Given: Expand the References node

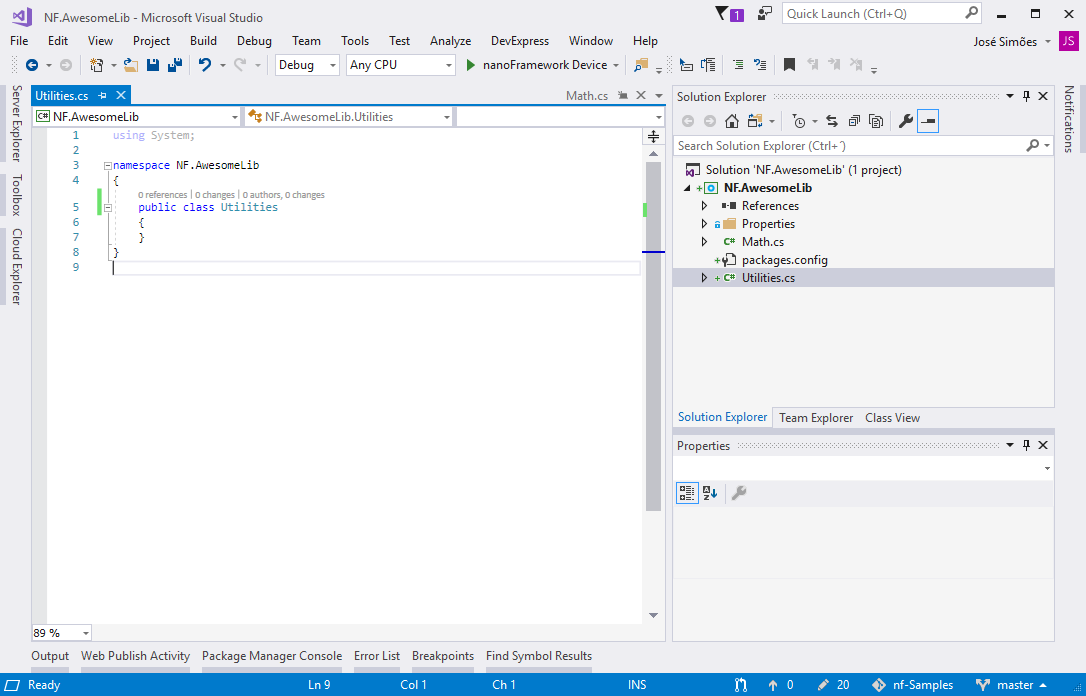Looking at the screenshot, I should point(704,206).
